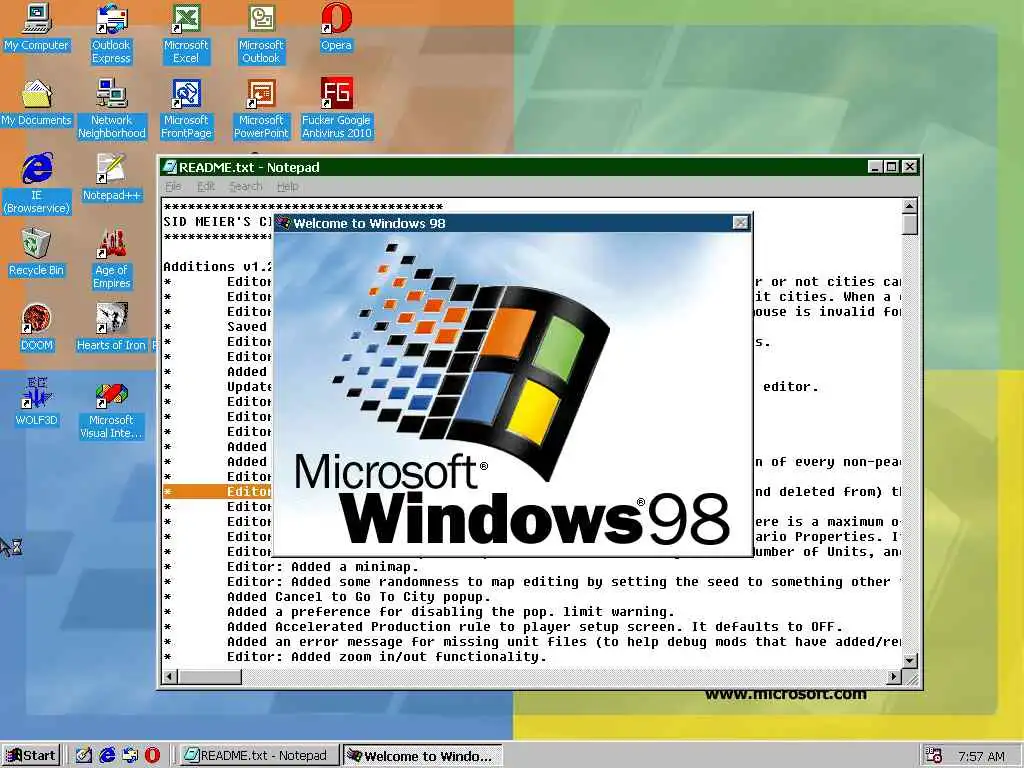
Task: Click Notepad vertical scrollbar down arrow
Action: click(909, 661)
